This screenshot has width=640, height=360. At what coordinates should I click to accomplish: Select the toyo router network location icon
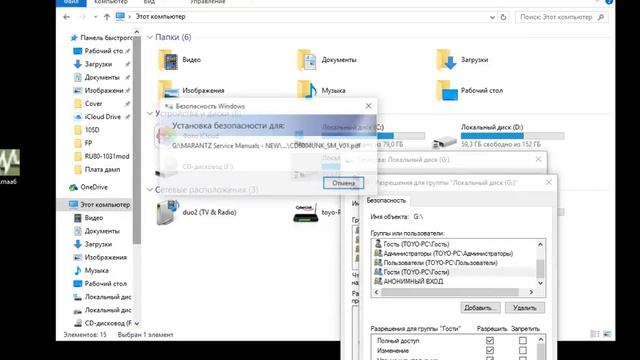click(306, 213)
